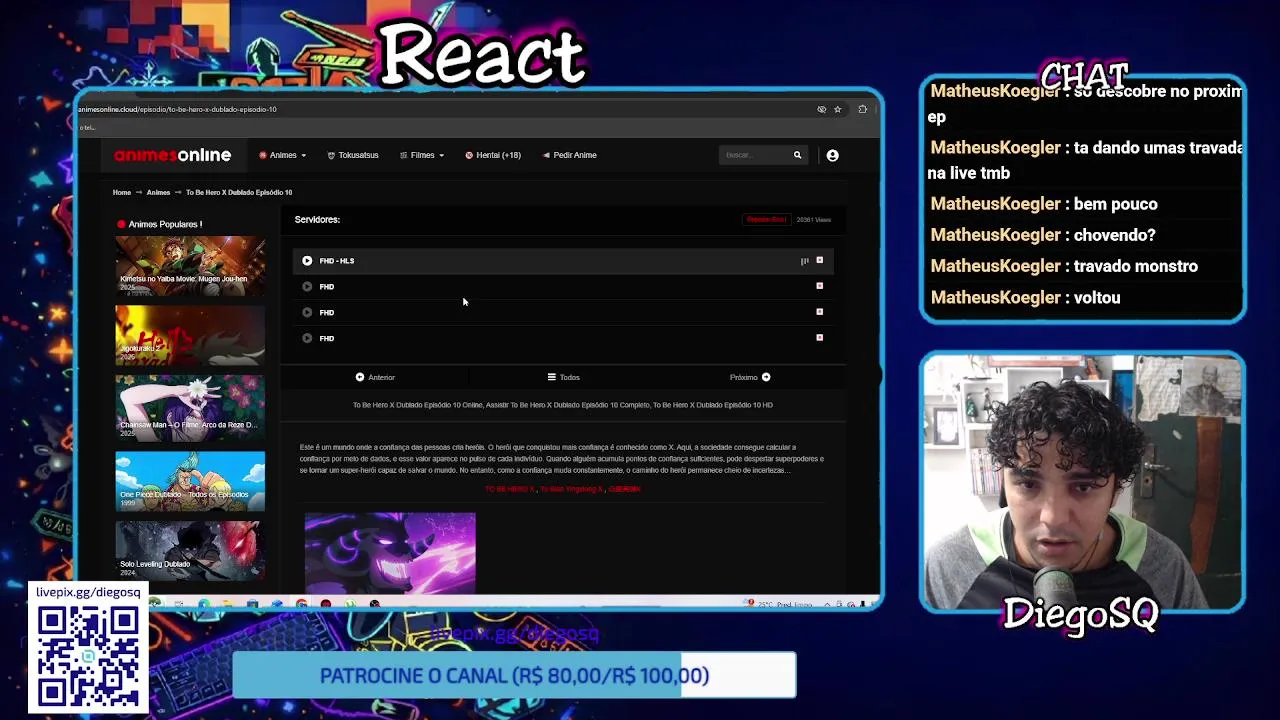Go to the Anterior episode
Screen dimensions: 1280x720
(x=375, y=377)
